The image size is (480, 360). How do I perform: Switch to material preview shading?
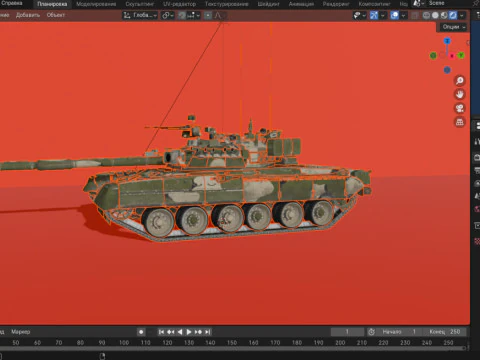tap(444, 15)
